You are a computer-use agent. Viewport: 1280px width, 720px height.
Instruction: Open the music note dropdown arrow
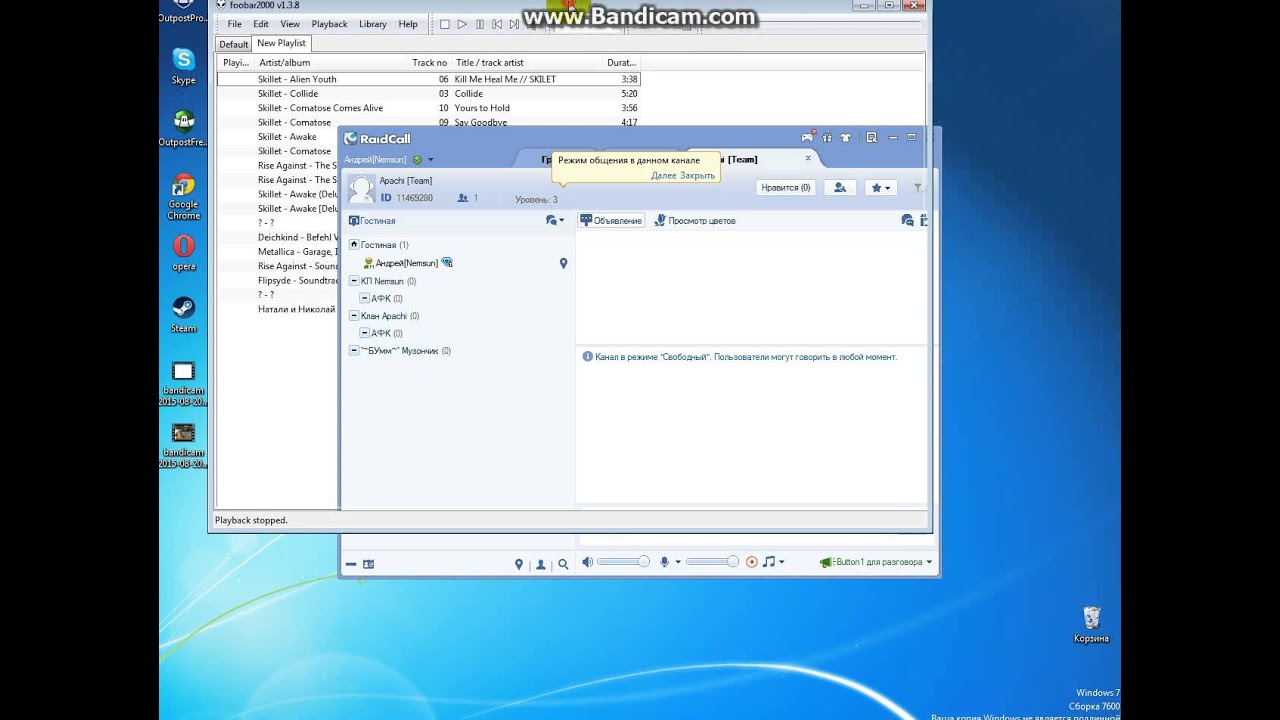pyautogui.click(x=781, y=562)
